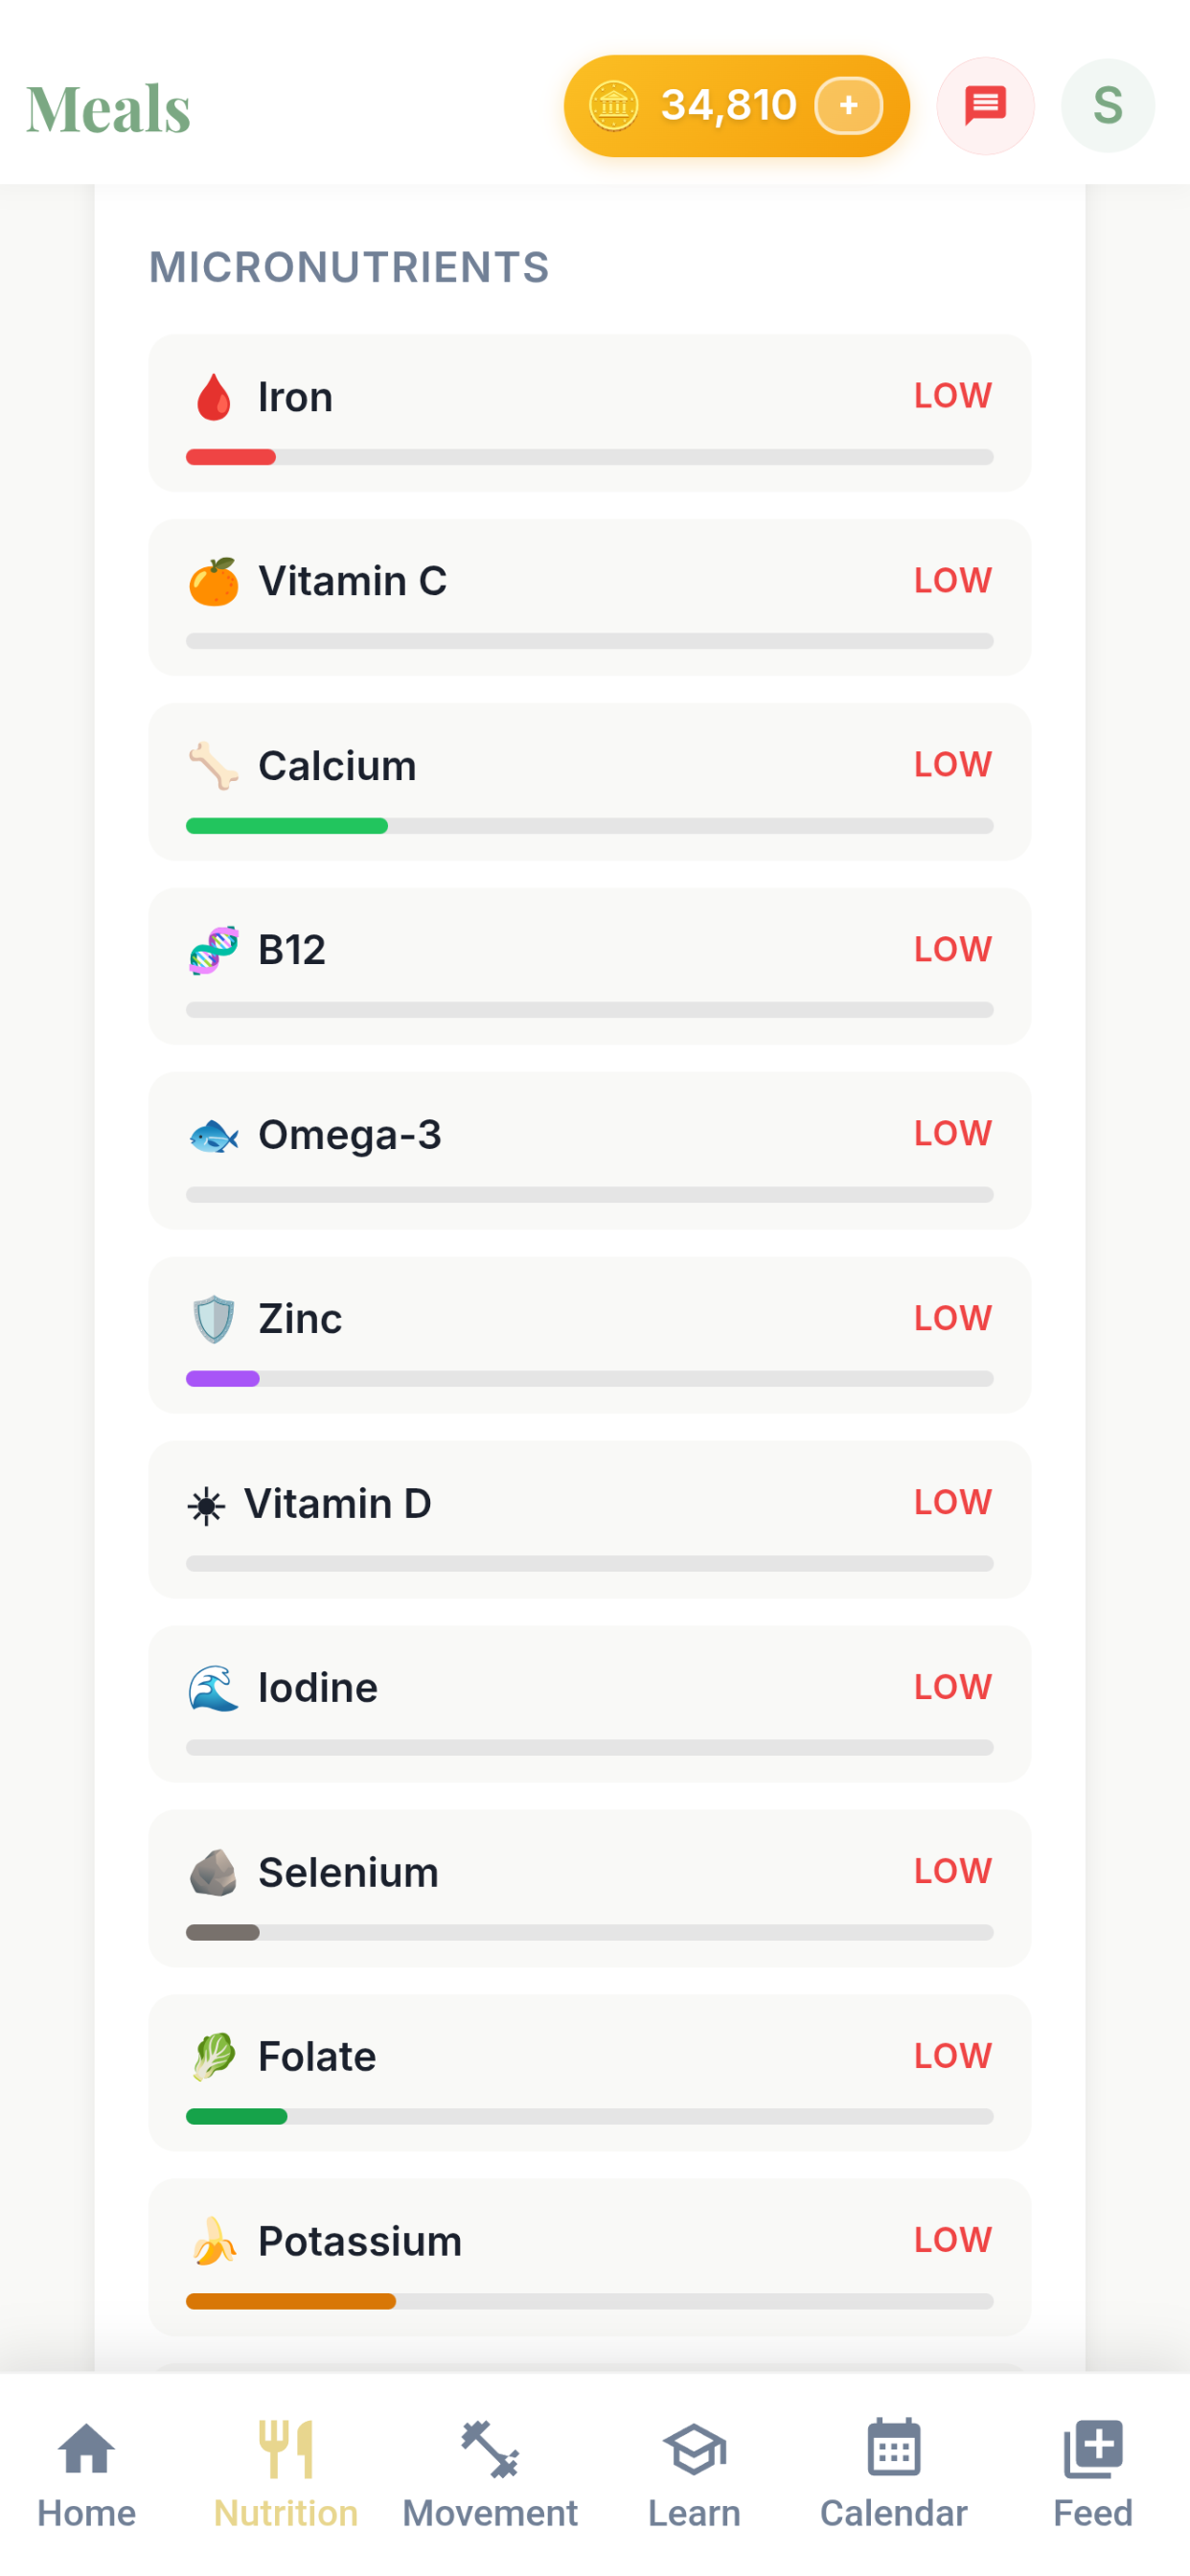Switch to the Movement tab
This screenshot has height=2576, width=1190.
pyautogui.click(x=490, y=2474)
